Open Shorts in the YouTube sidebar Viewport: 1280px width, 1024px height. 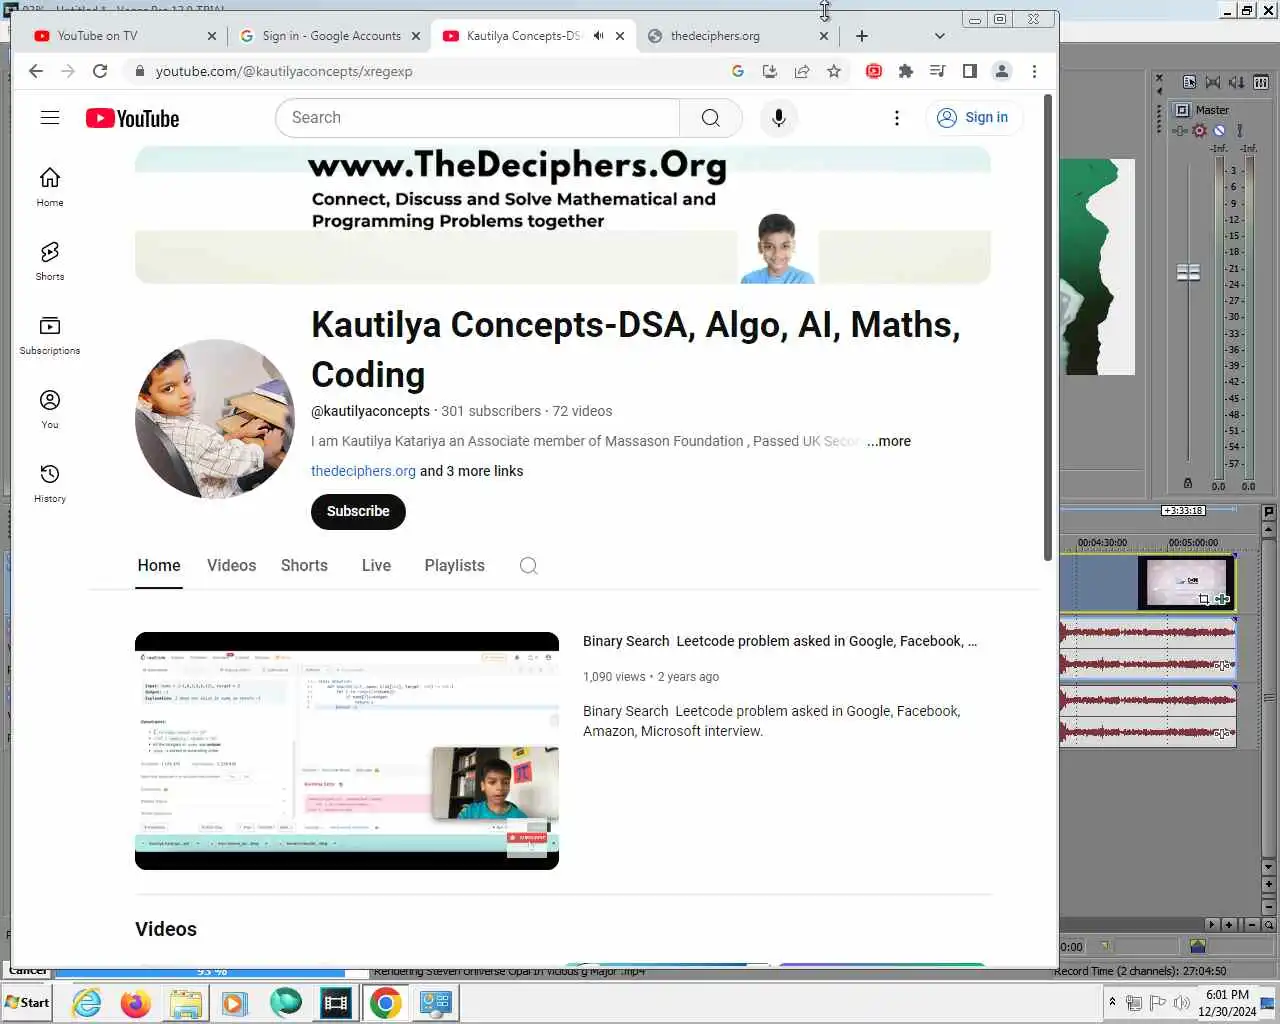pos(50,261)
